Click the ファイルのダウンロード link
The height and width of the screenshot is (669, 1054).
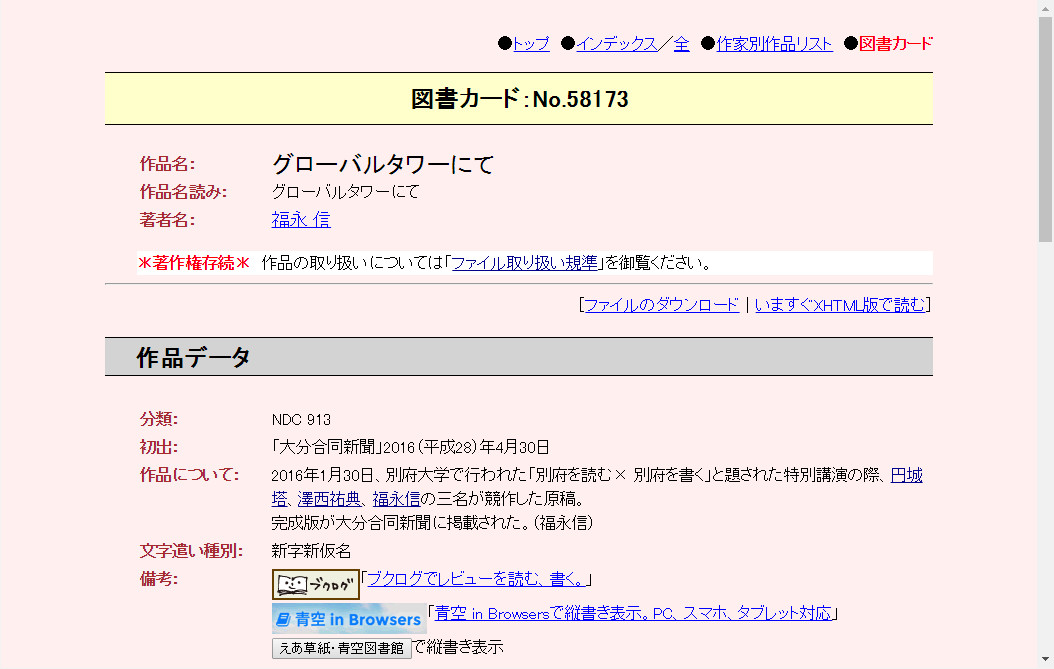659,304
